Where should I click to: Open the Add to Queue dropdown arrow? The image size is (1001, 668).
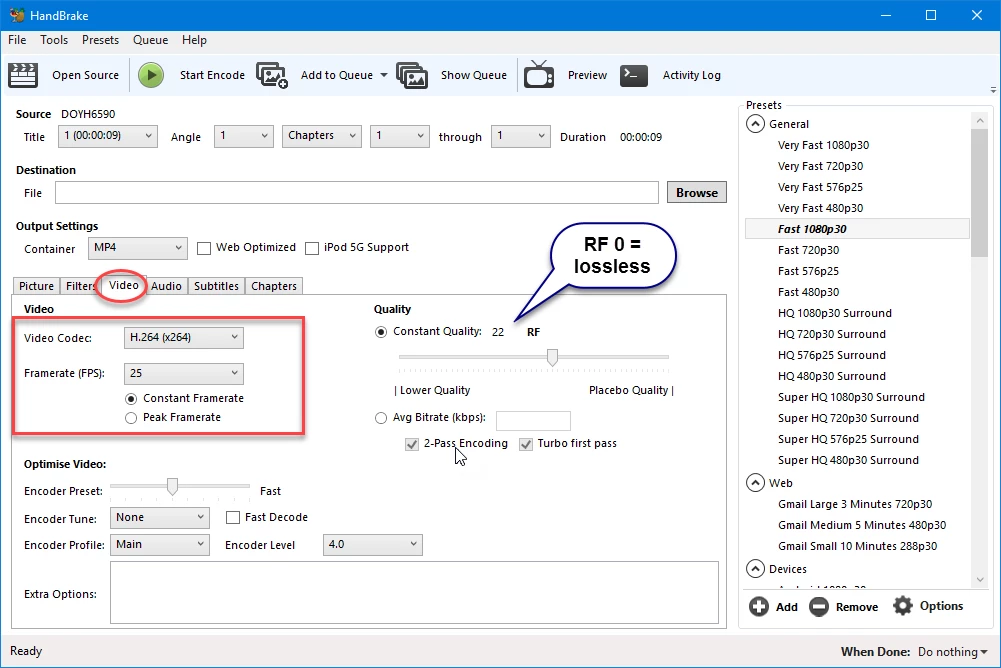(384, 75)
